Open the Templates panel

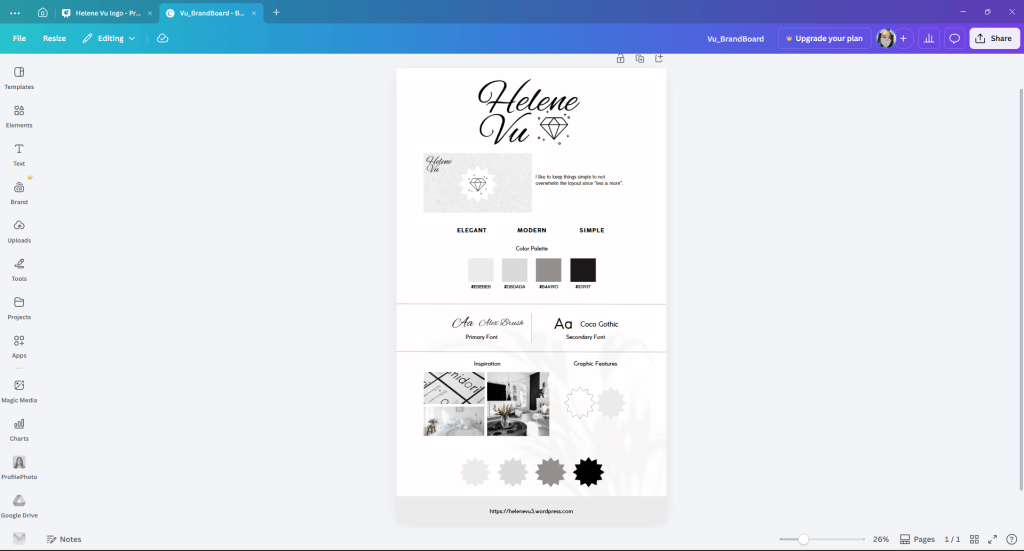tap(19, 77)
